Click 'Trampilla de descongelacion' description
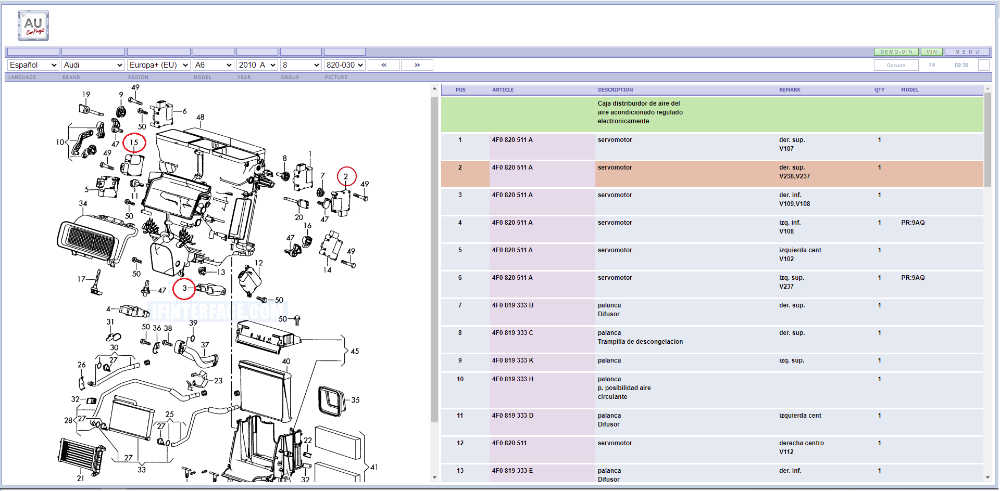Viewport: 1000px width, 491px height. click(640, 342)
